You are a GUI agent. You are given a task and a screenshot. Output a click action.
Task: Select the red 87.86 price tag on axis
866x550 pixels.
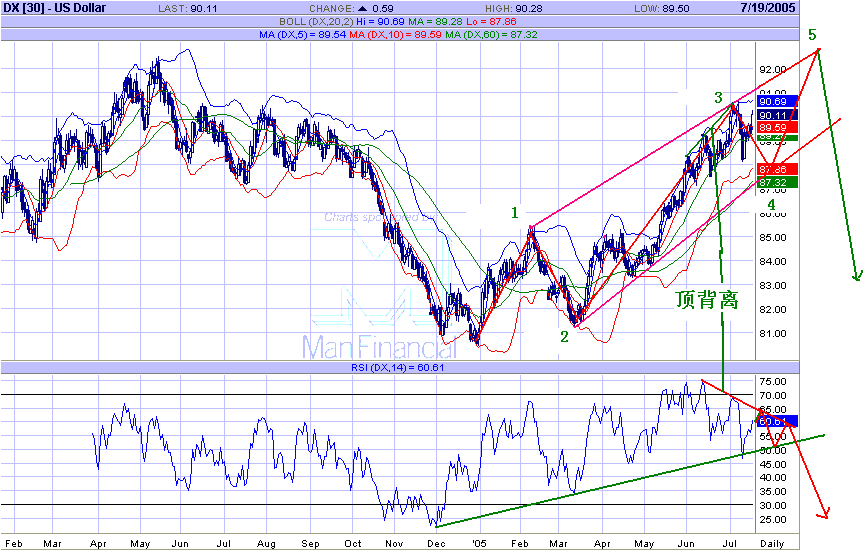[777, 170]
